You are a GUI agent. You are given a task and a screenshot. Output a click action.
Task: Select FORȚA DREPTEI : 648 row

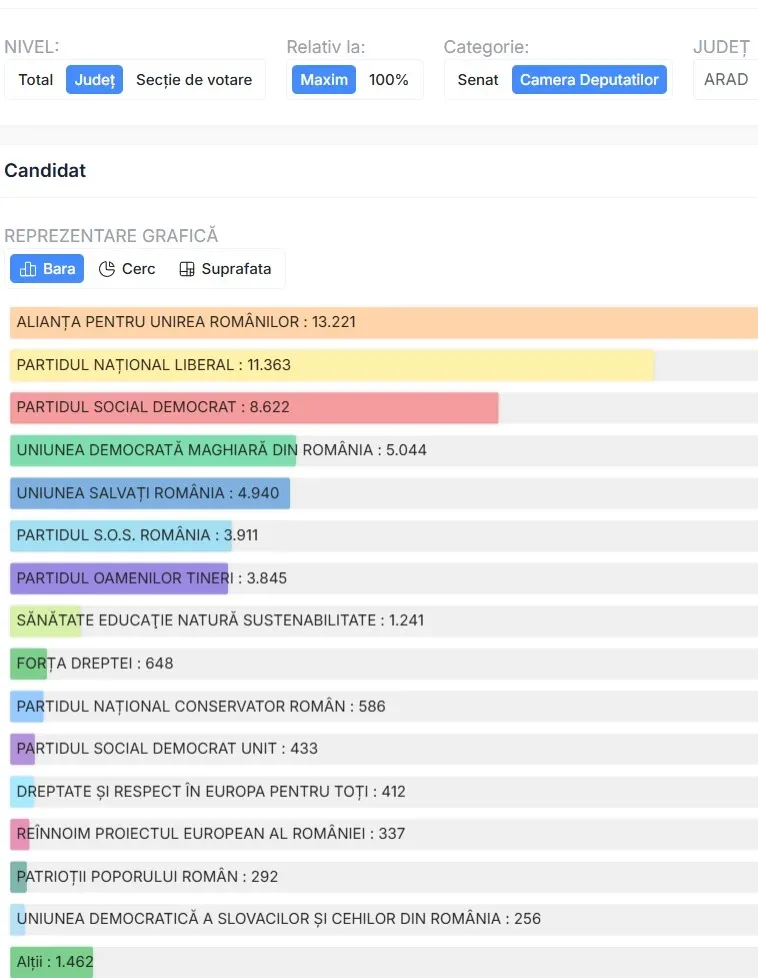click(384, 664)
